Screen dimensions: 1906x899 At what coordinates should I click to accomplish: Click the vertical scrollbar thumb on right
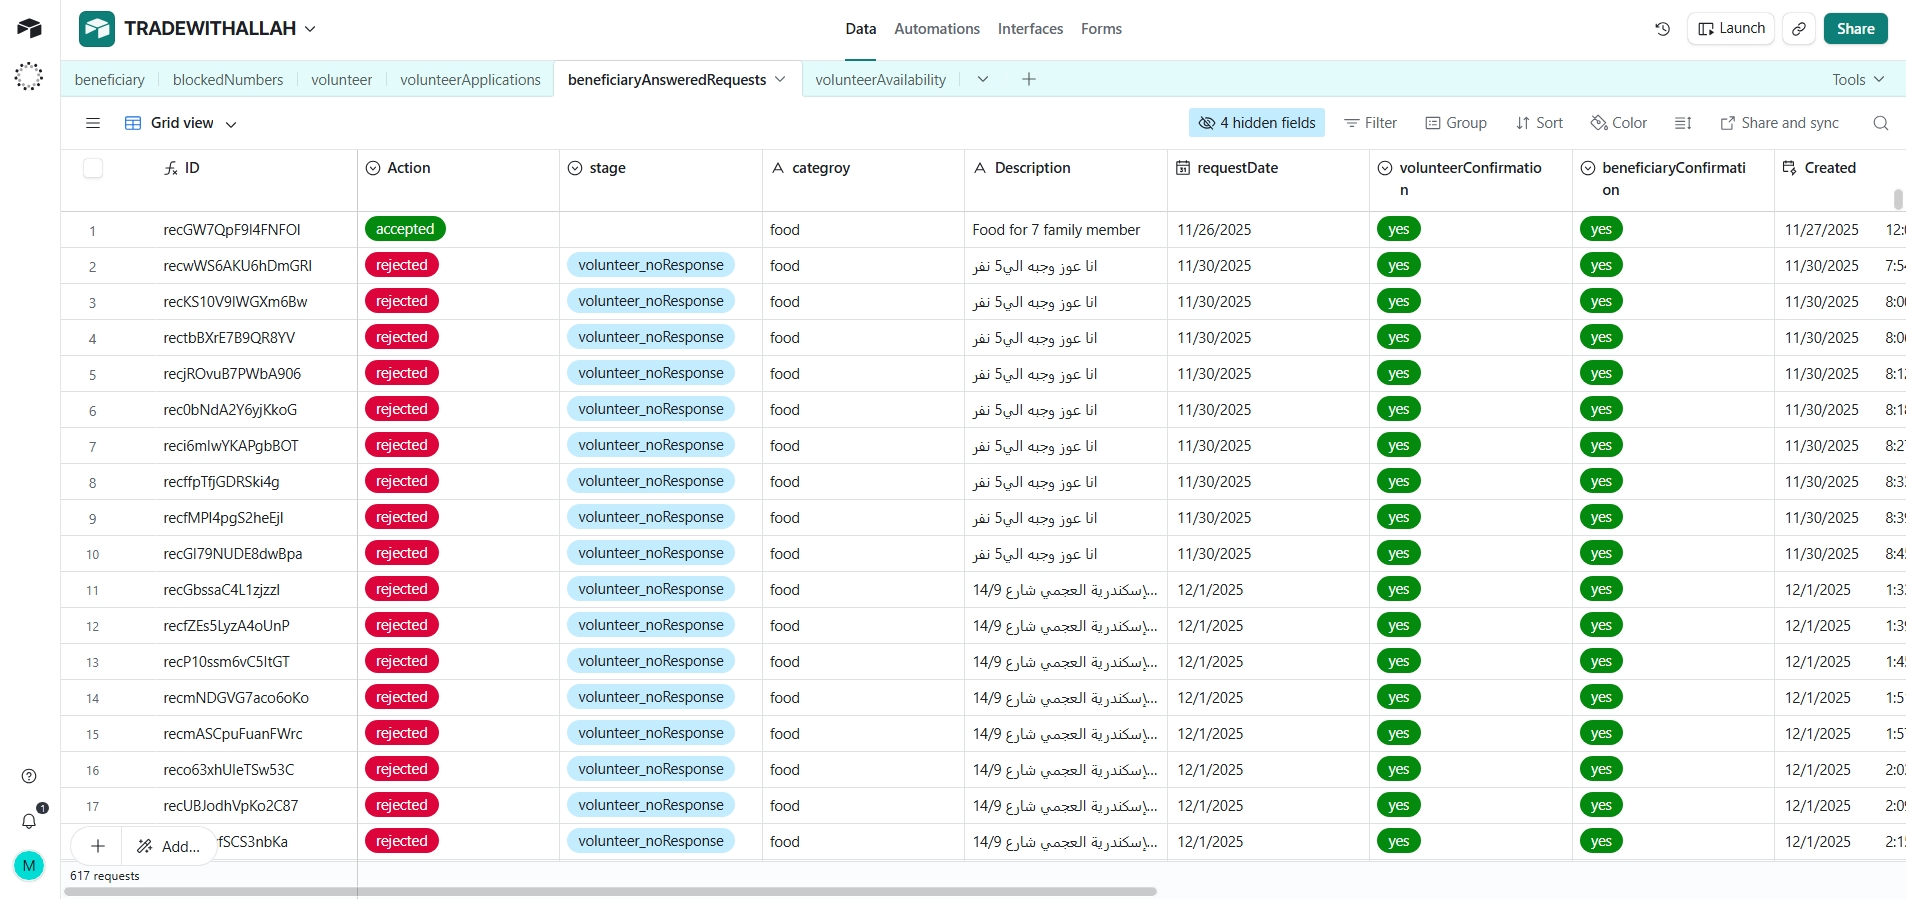(x=1898, y=199)
